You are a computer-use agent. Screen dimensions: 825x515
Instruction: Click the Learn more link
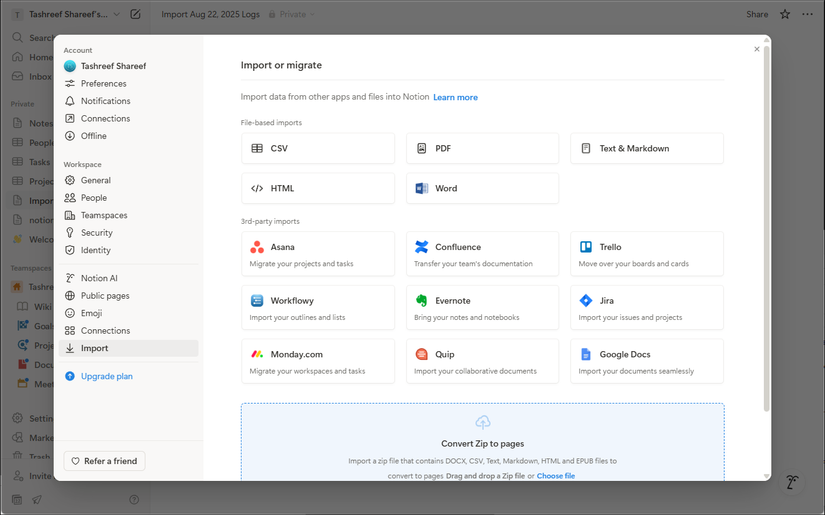455,98
